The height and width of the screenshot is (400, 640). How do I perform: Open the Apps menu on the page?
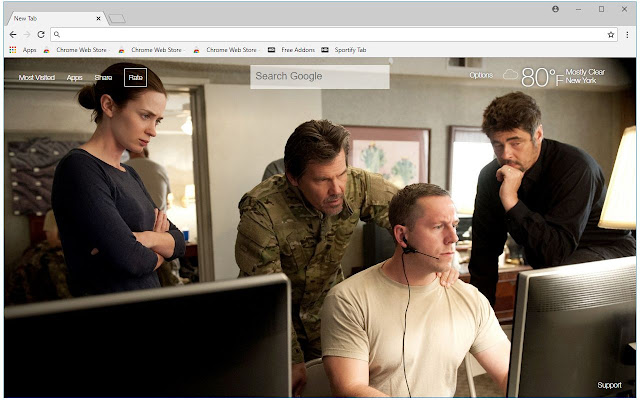(x=75, y=78)
